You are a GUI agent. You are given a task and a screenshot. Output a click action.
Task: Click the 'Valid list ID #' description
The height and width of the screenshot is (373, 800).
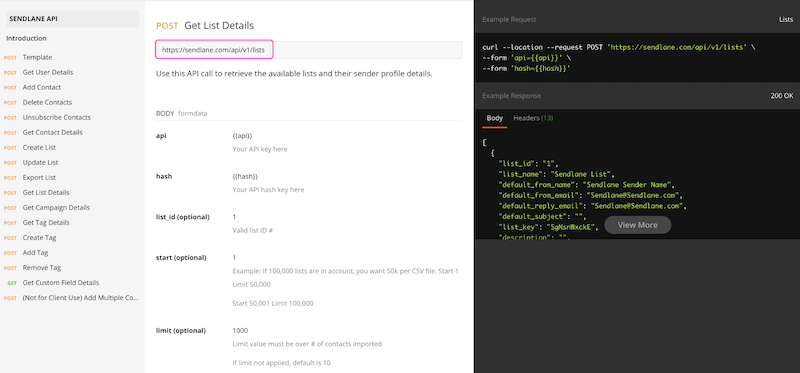click(x=253, y=231)
